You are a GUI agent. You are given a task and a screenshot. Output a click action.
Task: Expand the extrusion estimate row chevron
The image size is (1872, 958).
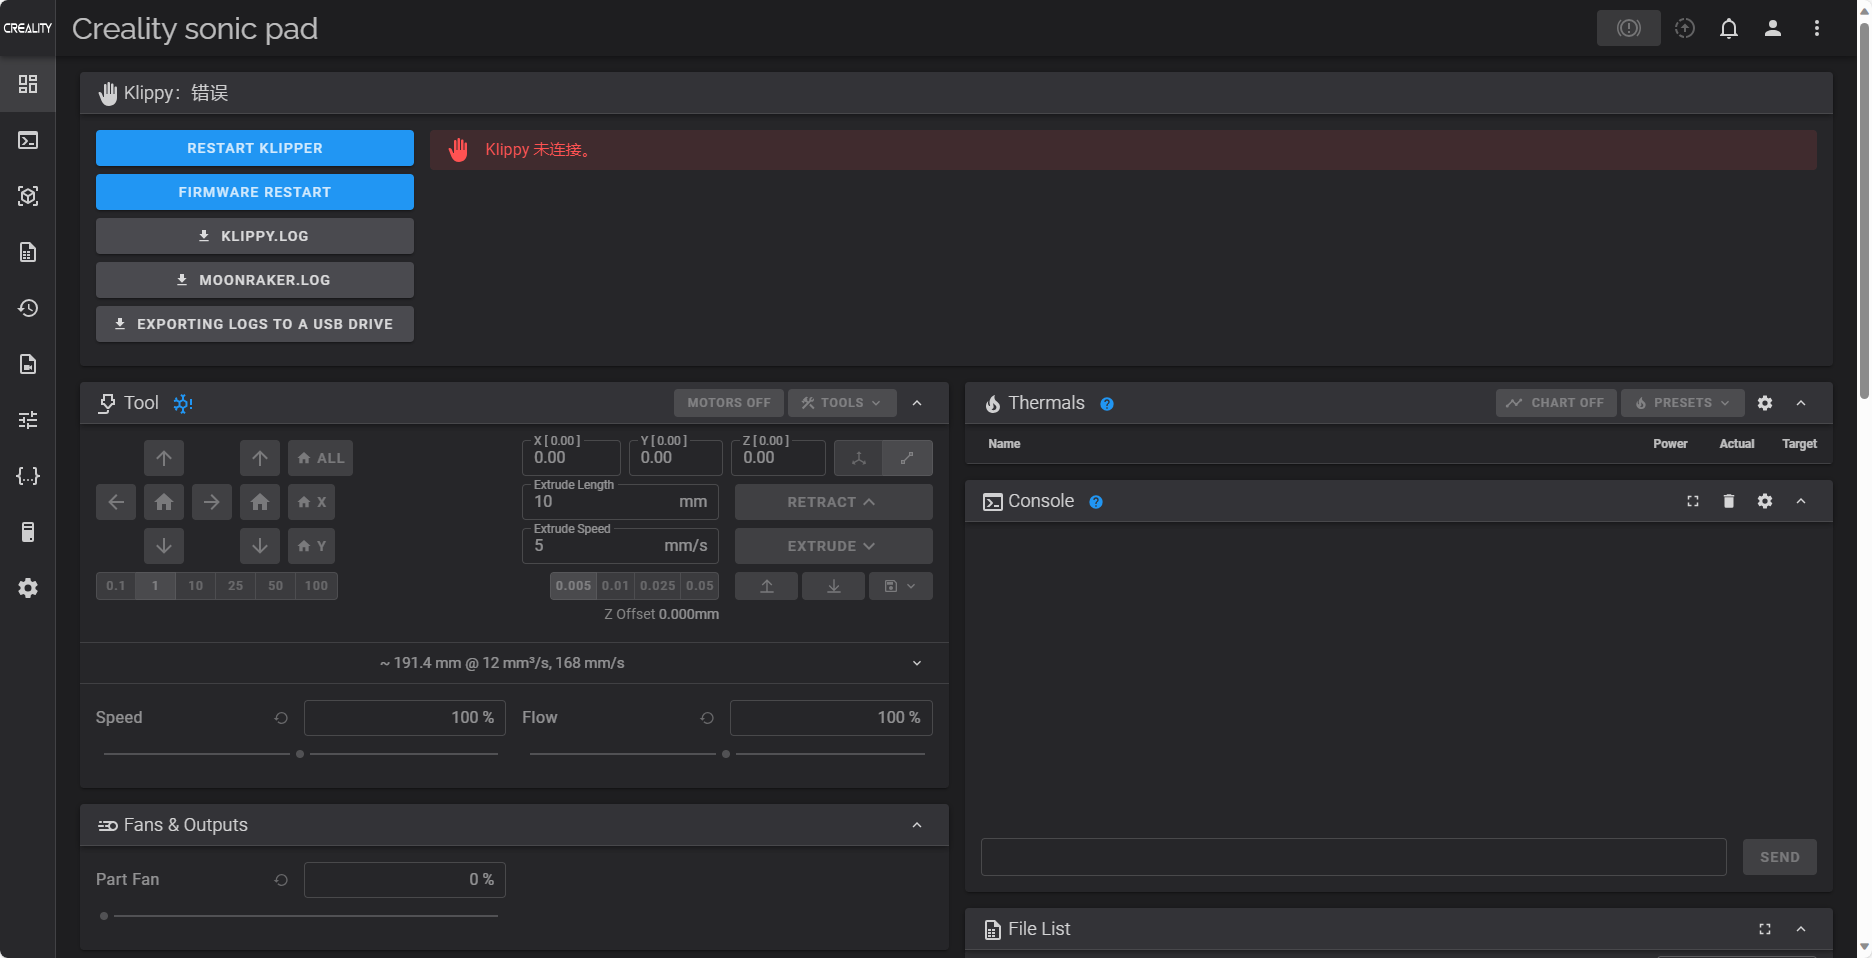(x=917, y=663)
